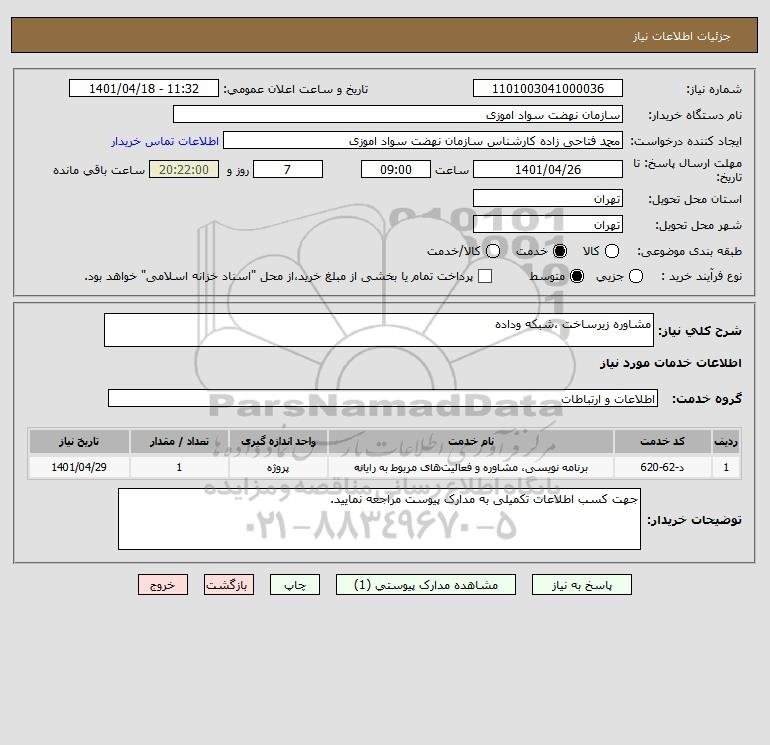770x745 pixels.
Task: Click service code cell د-62-620
Action: tap(662, 467)
